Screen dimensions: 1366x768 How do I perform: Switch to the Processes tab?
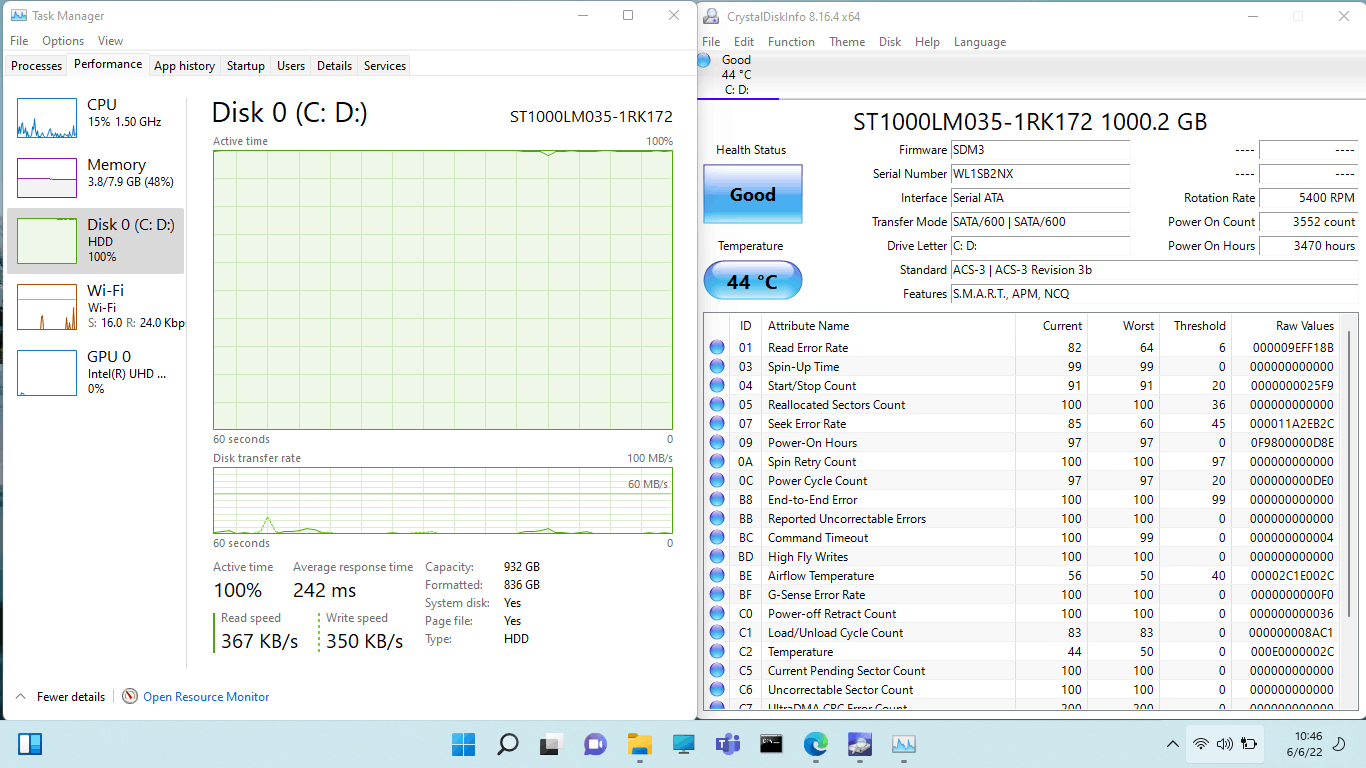point(37,66)
